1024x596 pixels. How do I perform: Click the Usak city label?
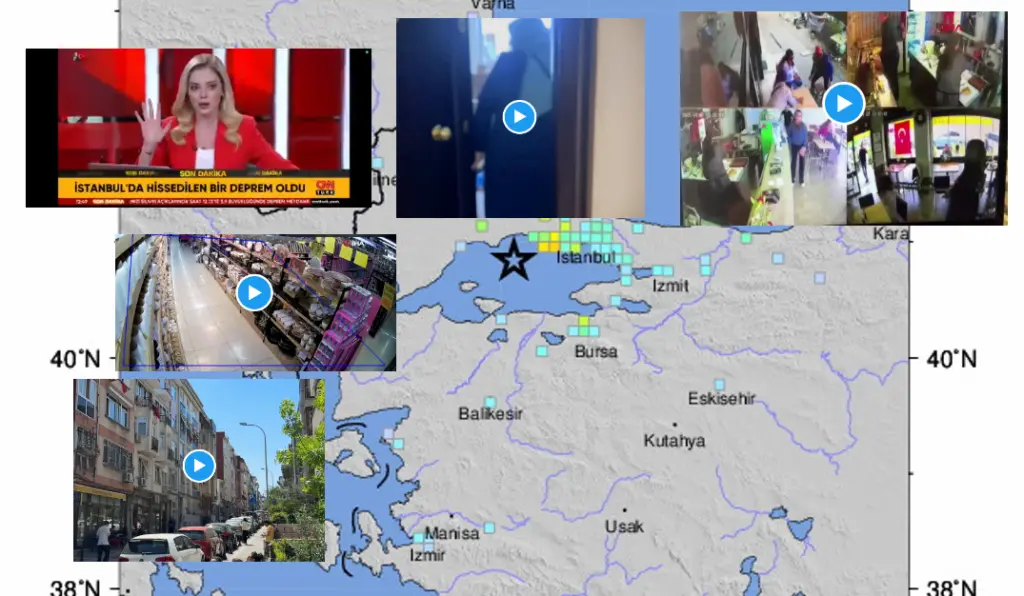(x=624, y=526)
